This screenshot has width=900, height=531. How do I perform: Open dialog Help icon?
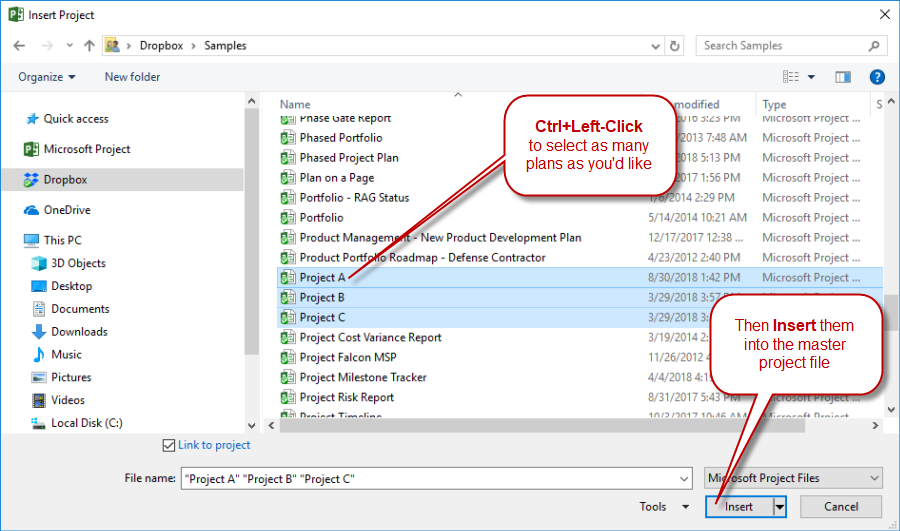tap(877, 77)
